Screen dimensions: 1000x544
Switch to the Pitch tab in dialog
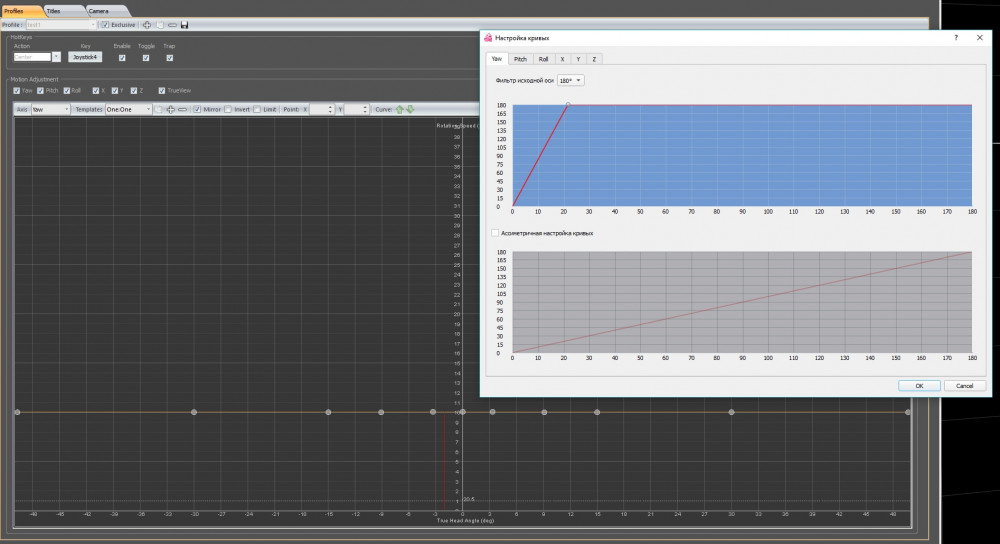click(x=521, y=59)
